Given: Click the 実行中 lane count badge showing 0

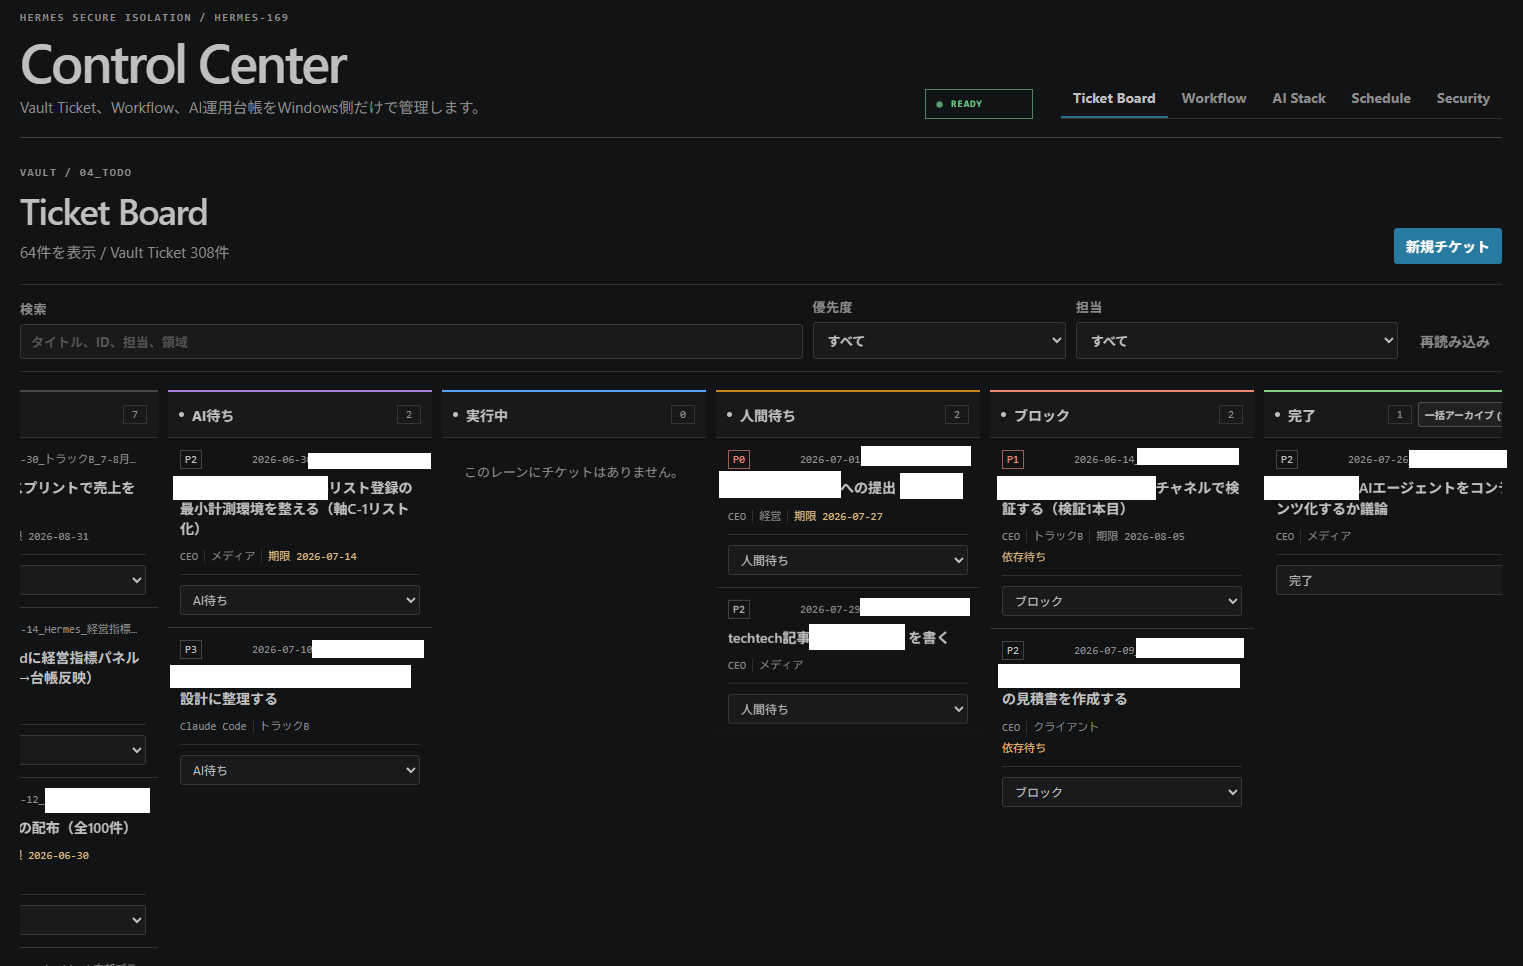Looking at the screenshot, I should click(x=683, y=415).
